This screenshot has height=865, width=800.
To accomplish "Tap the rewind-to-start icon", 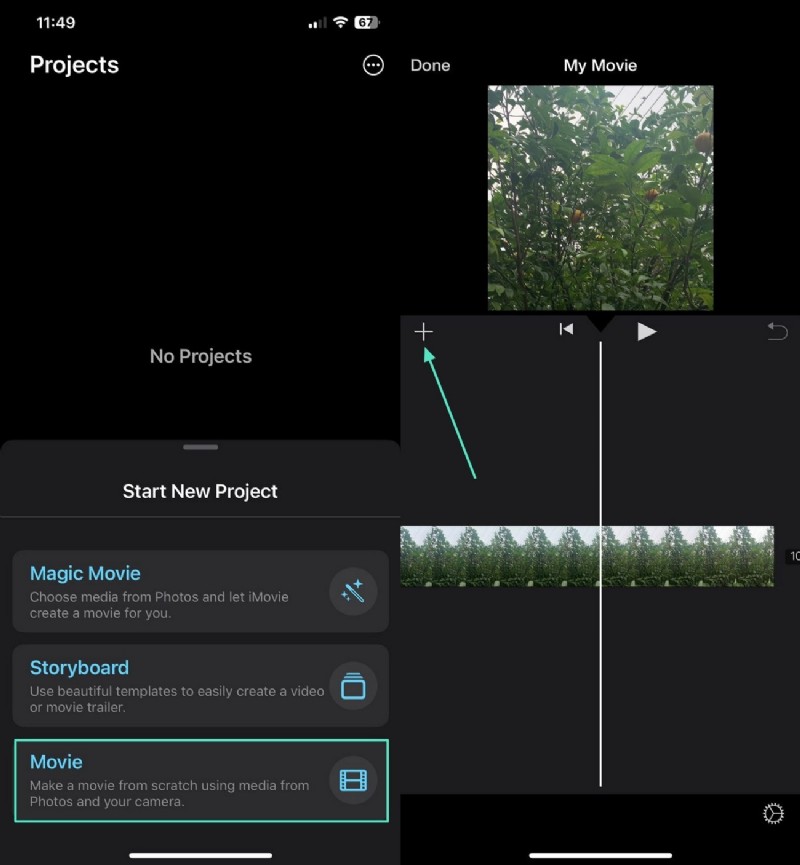I will (x=566, y=328).
